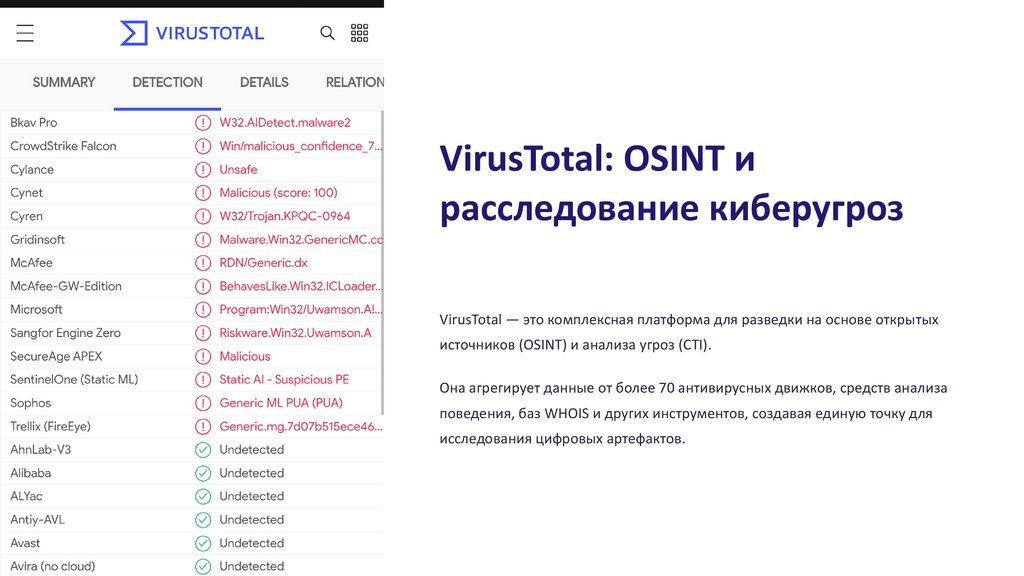Open the hamburger menu
The width and height of the screenshot is (1024, 576).
point(25,33)
